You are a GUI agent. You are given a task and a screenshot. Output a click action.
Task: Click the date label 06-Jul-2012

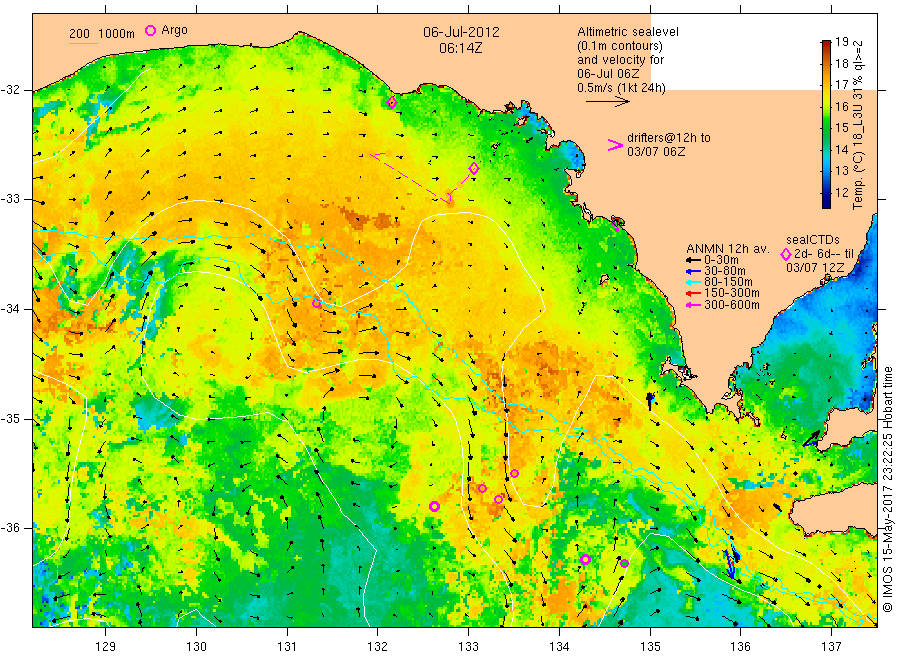click(461, 32)
